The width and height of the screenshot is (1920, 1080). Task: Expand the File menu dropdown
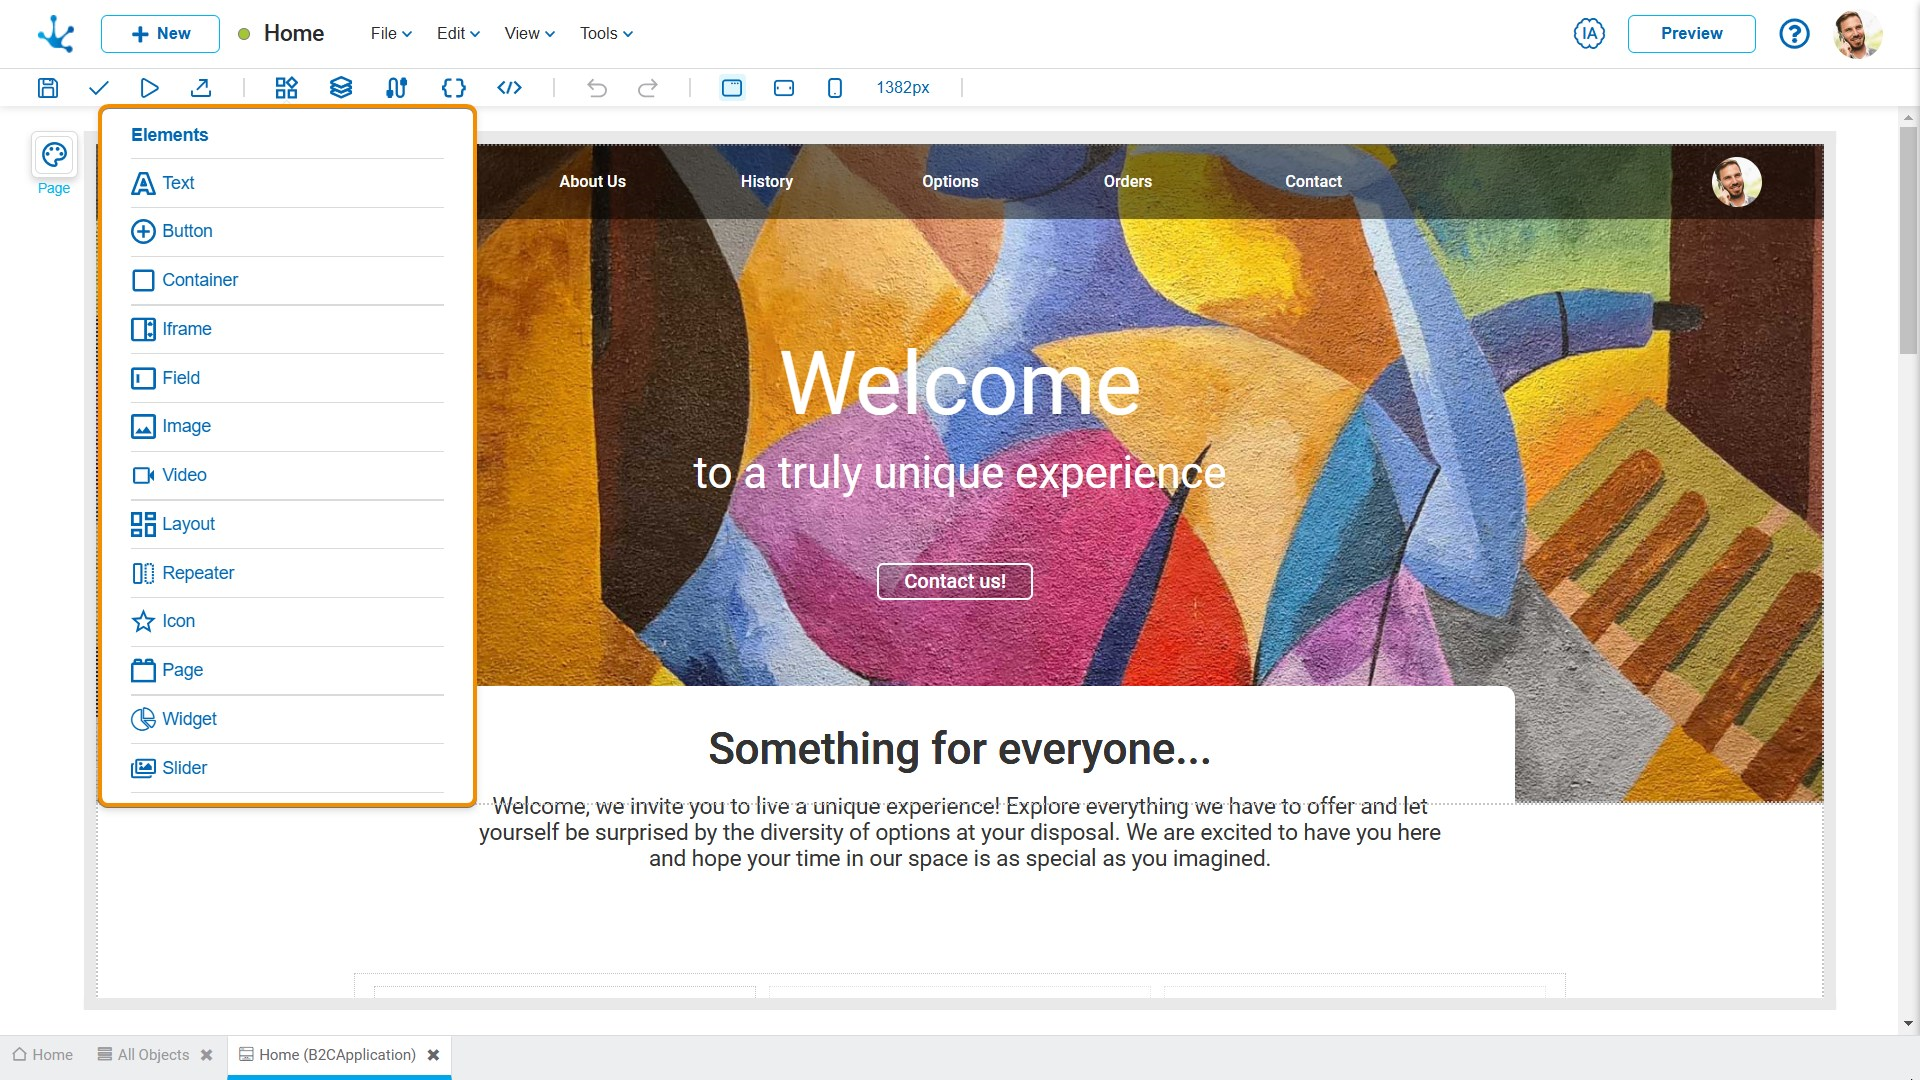(391, 33)
